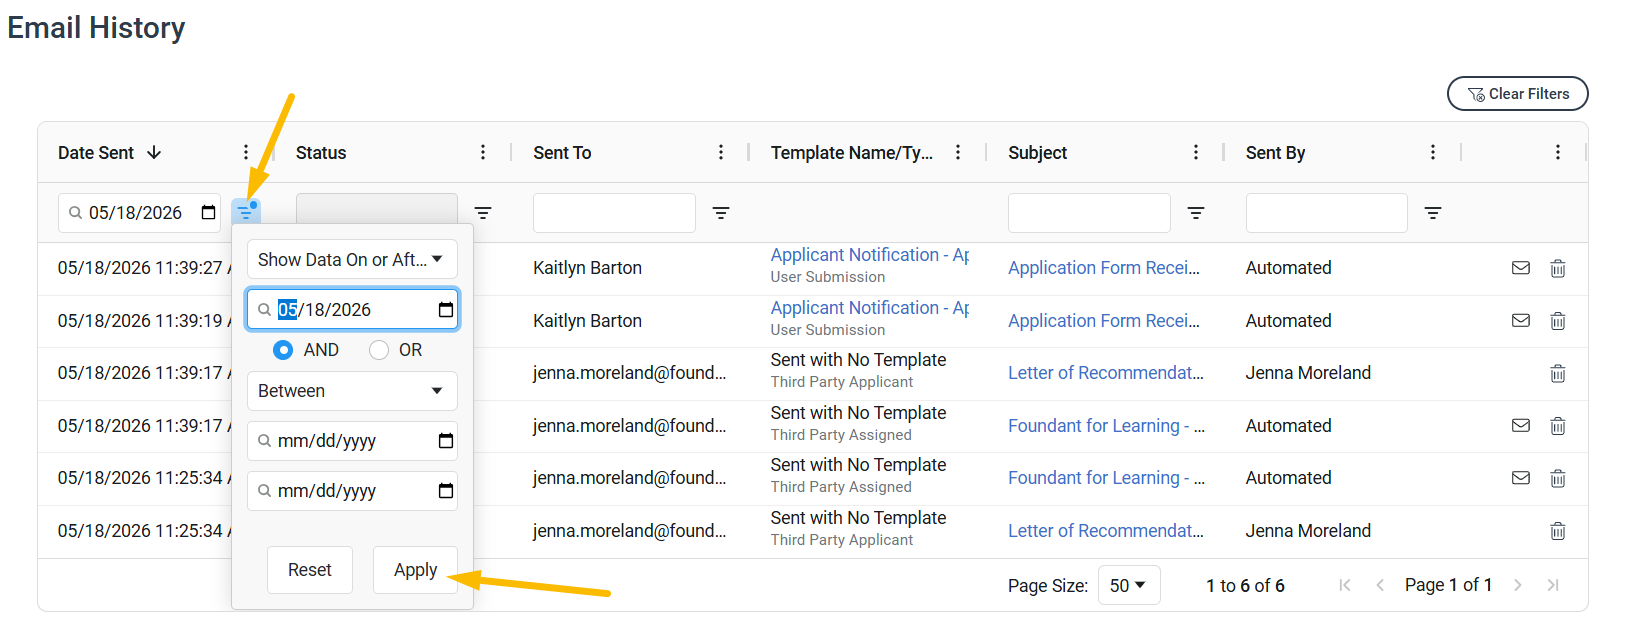Click the Sent By column header
The width and height of the screenshot is (1628, 629).
click(1275, 153)
